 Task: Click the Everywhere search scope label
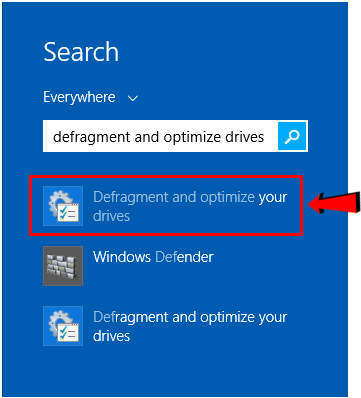click(79, 97)
